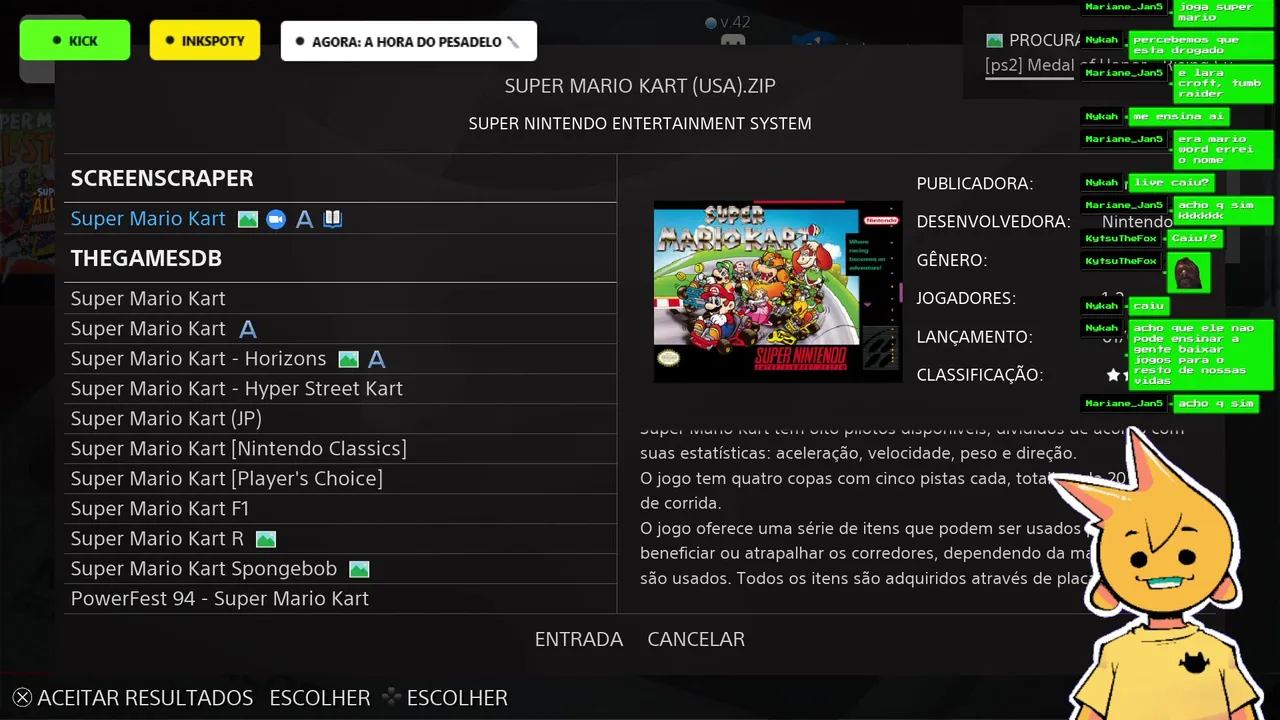The height and width of the screenshot is (720, 1280).
Task: Click image icon beside Super Mario Kart - Horizons
Action: click(348, 359)
